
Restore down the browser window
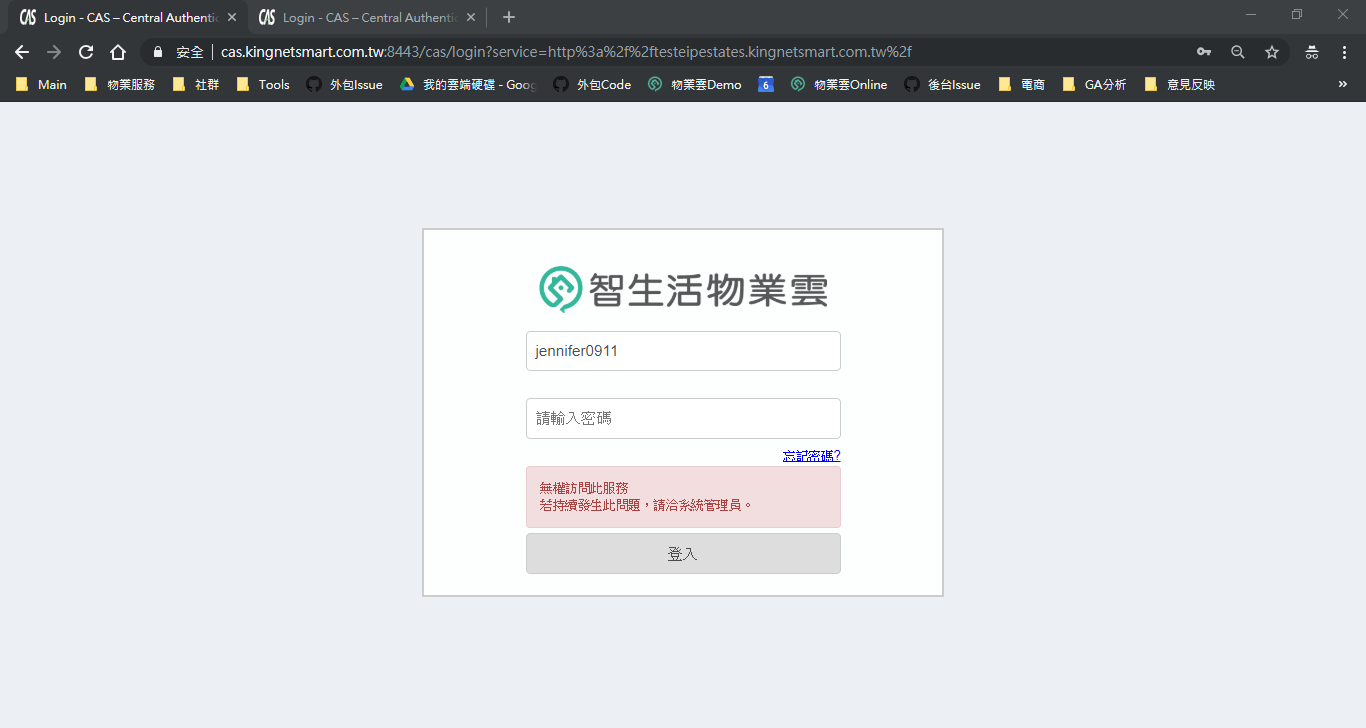click(x=1297, y=14)
